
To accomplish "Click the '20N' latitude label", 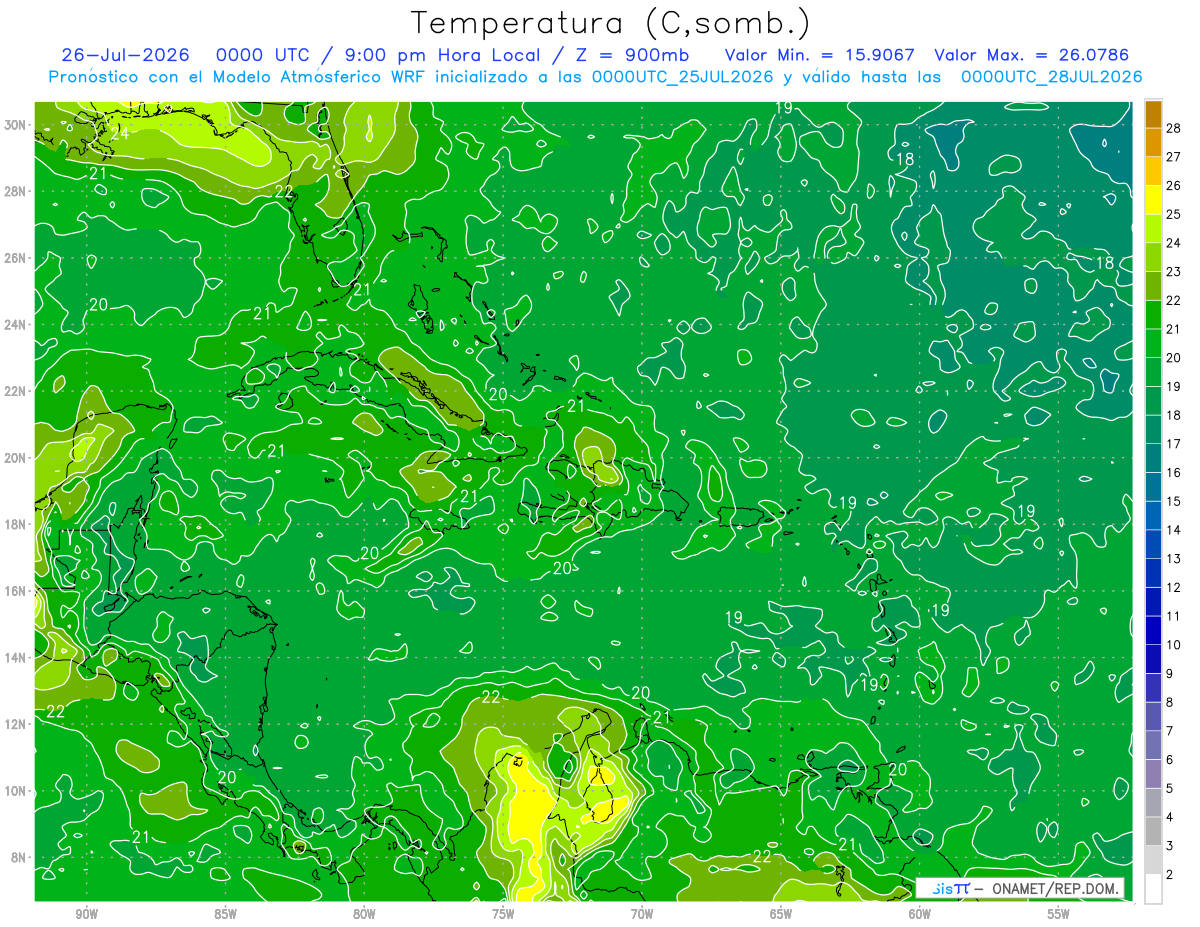I will [17, 458].
